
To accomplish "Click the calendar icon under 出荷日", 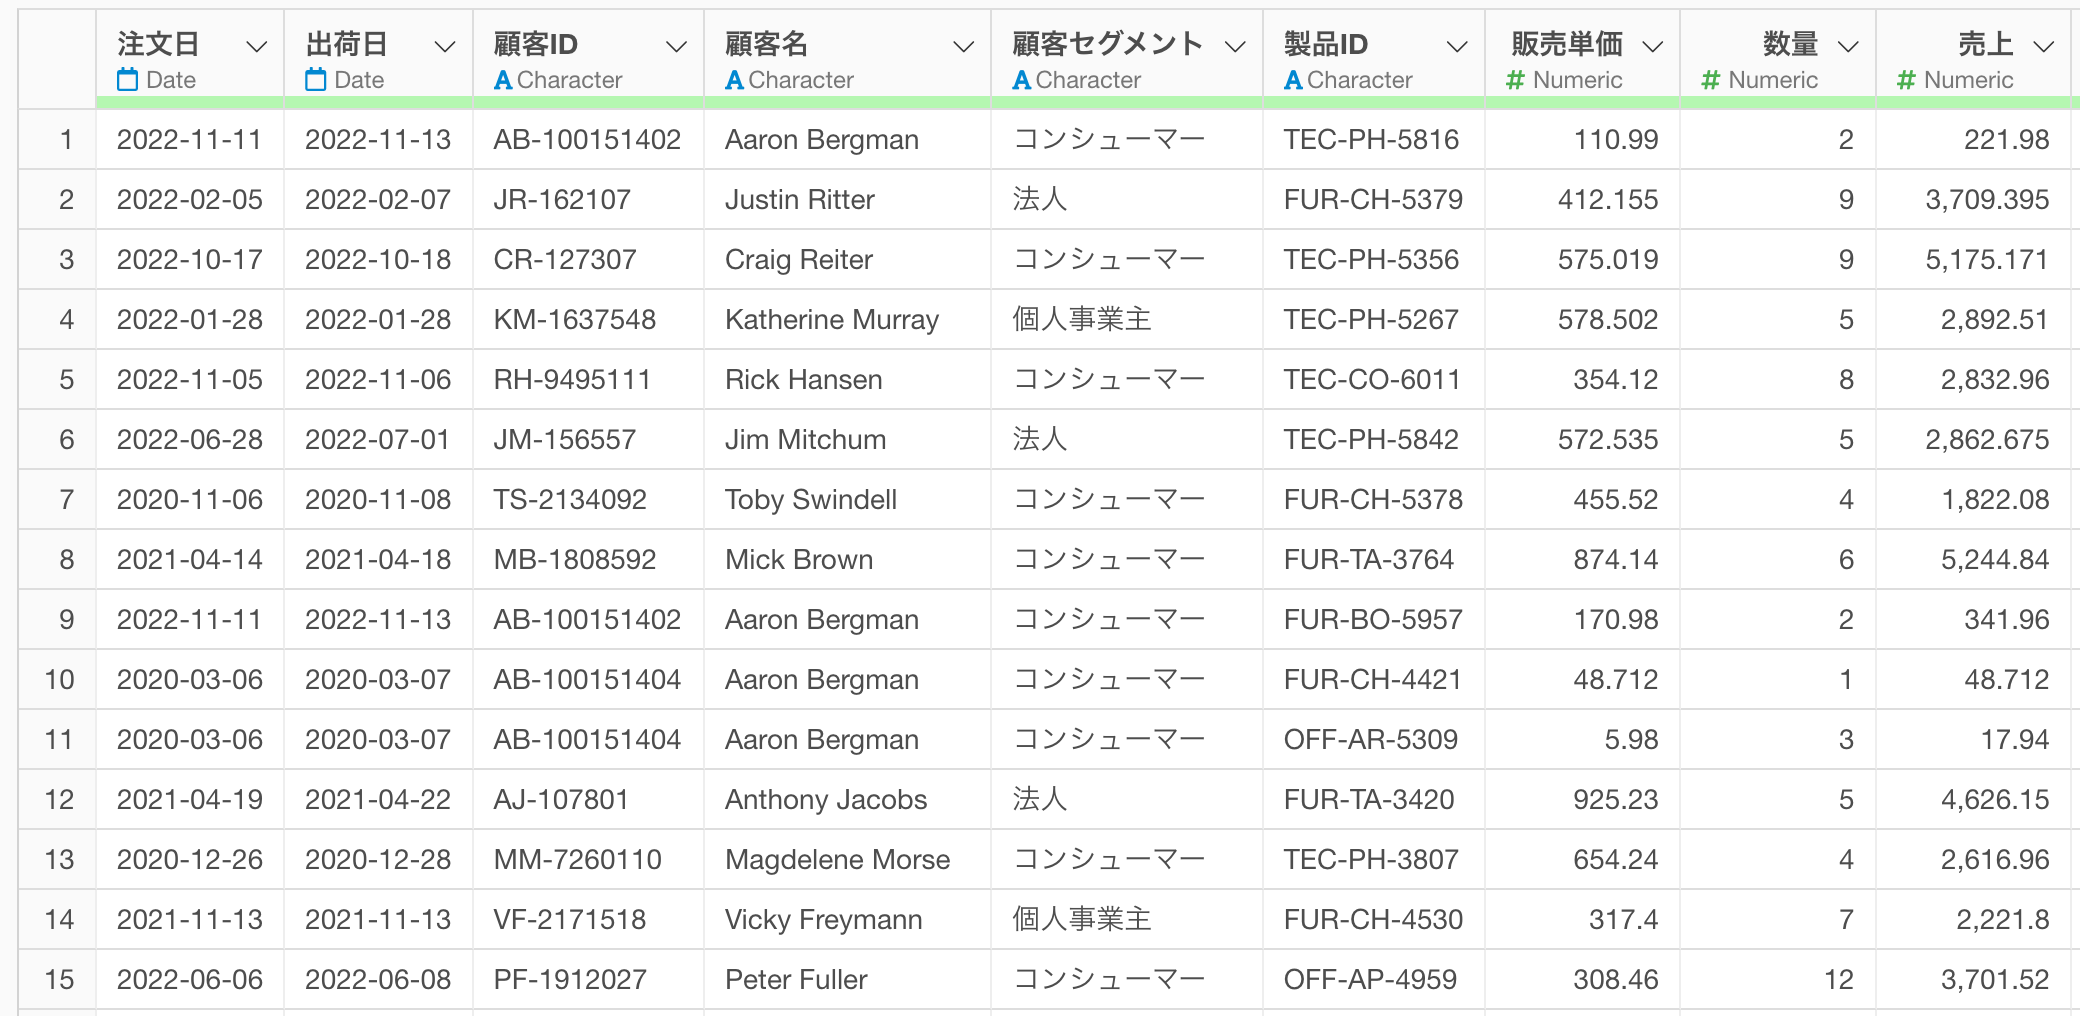I will pos(315,80).
